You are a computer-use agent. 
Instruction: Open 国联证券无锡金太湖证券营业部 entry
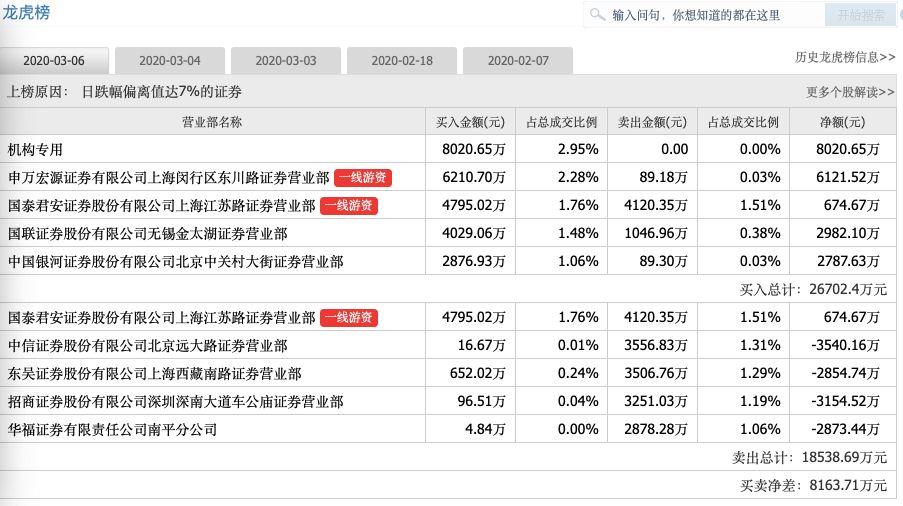coord(147,233)
